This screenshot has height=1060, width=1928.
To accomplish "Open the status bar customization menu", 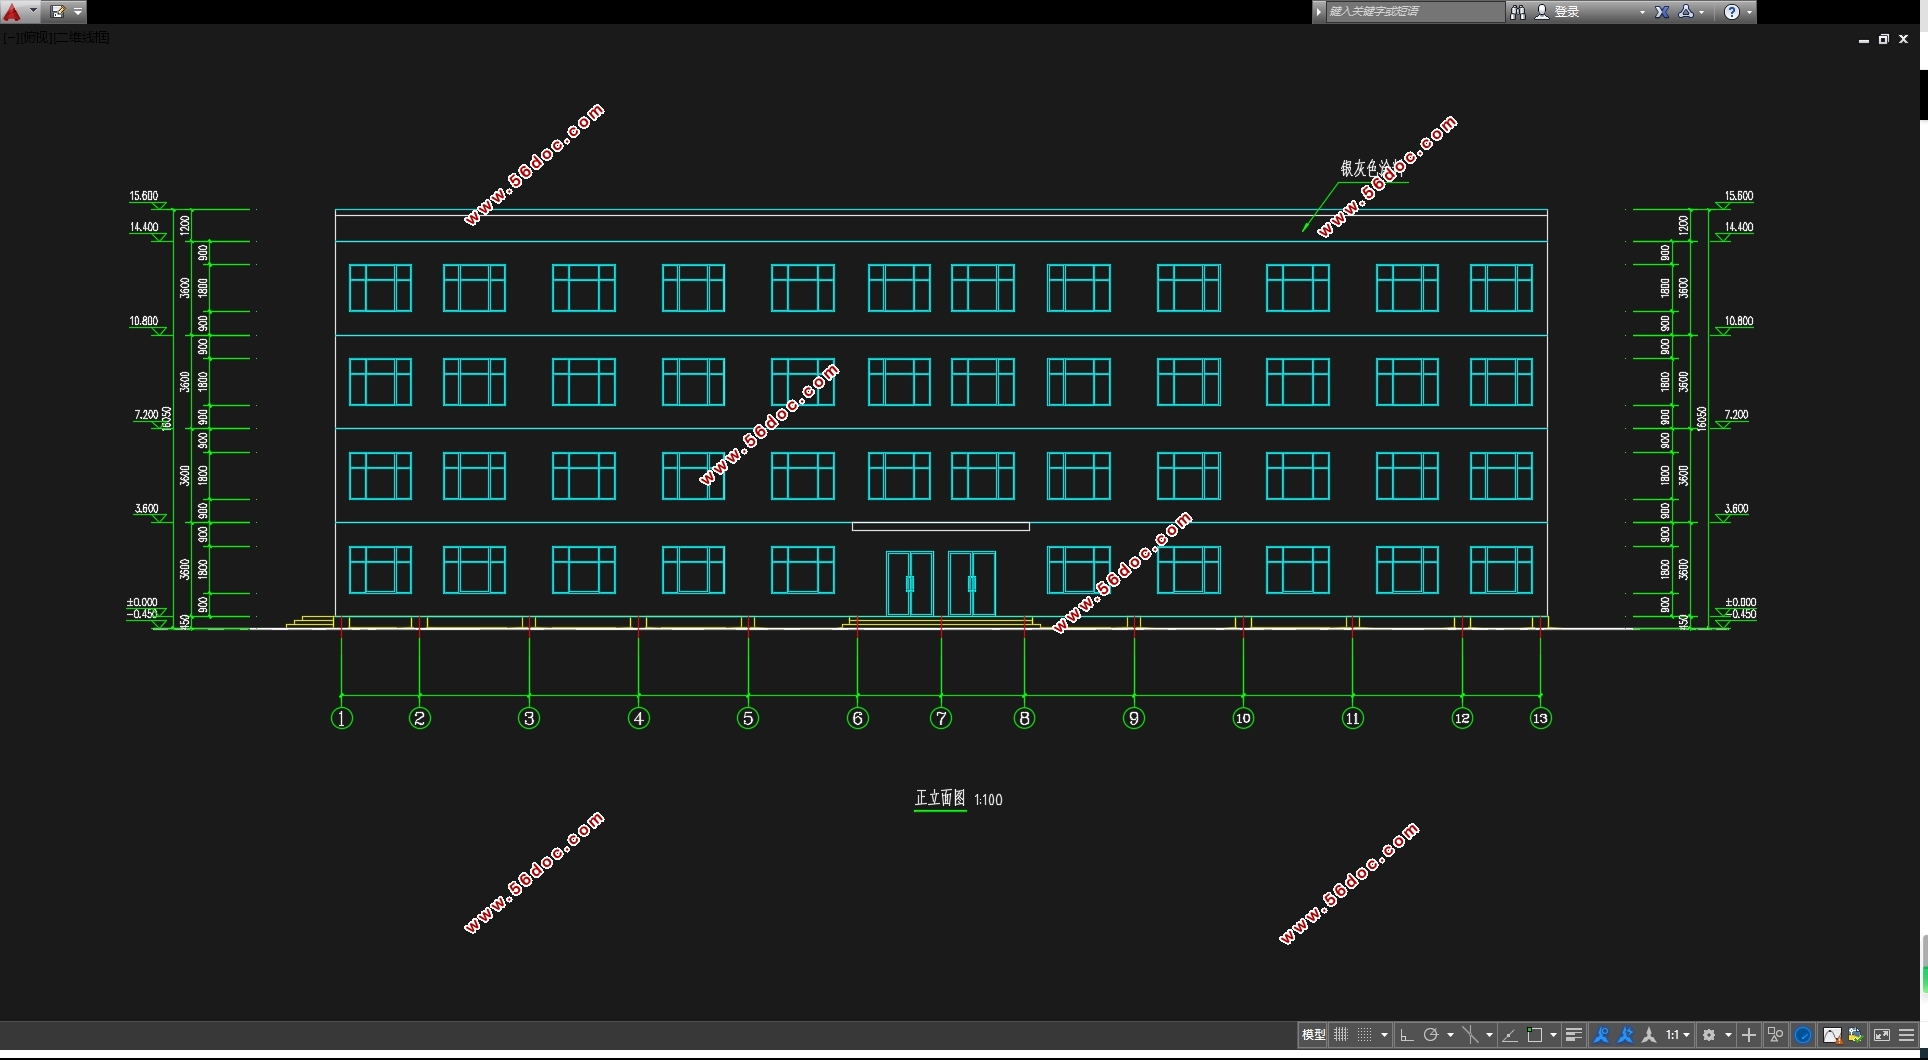I will pyautogui.click(x=1907, y=1035).
